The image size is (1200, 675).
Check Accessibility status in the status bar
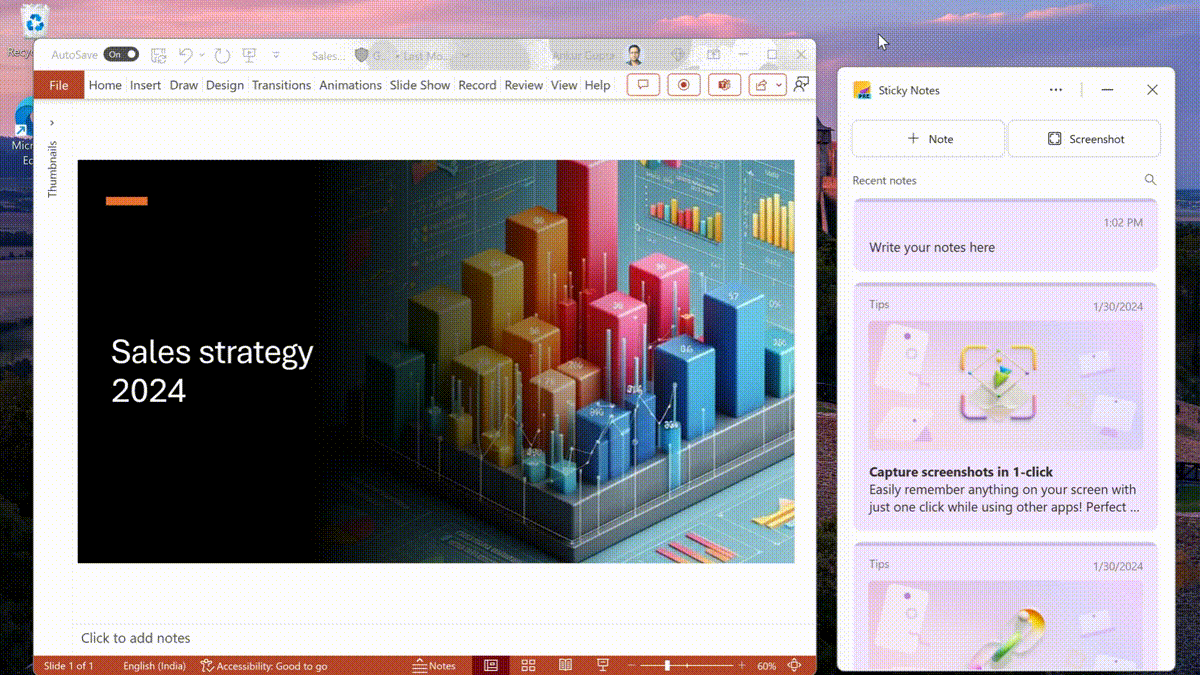[264, 665]
